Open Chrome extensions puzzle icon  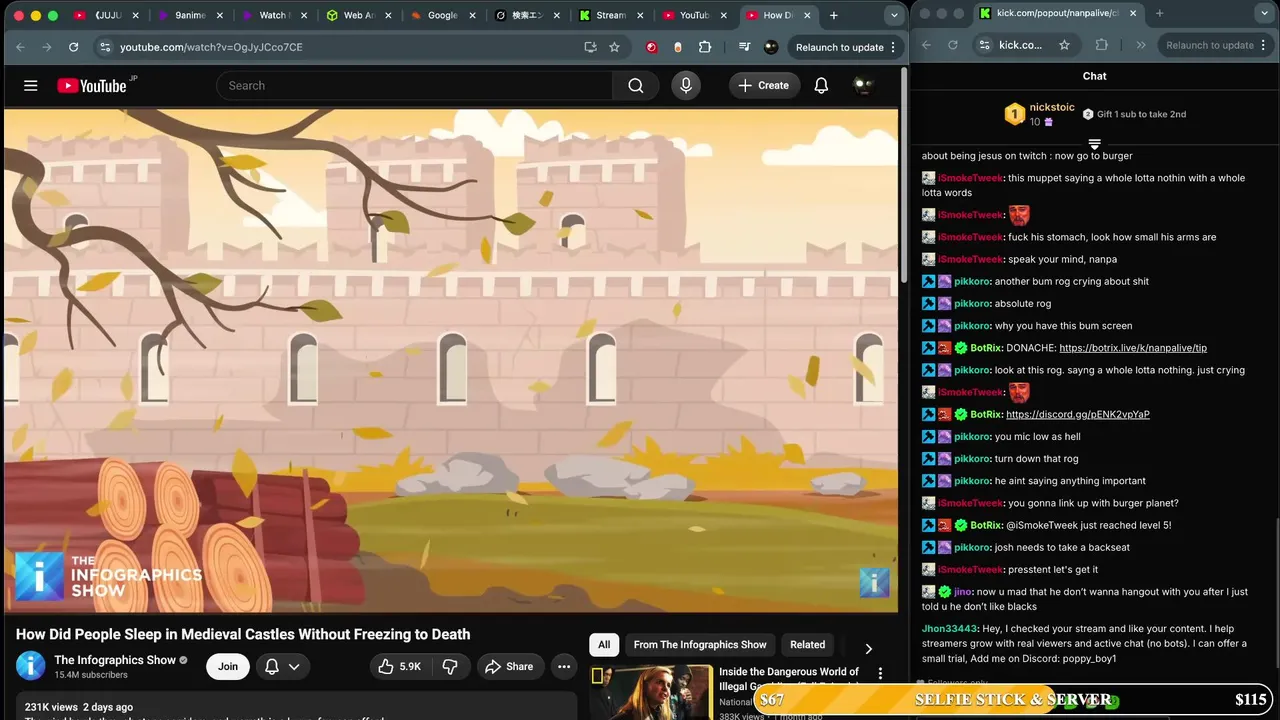click(705, 47)
